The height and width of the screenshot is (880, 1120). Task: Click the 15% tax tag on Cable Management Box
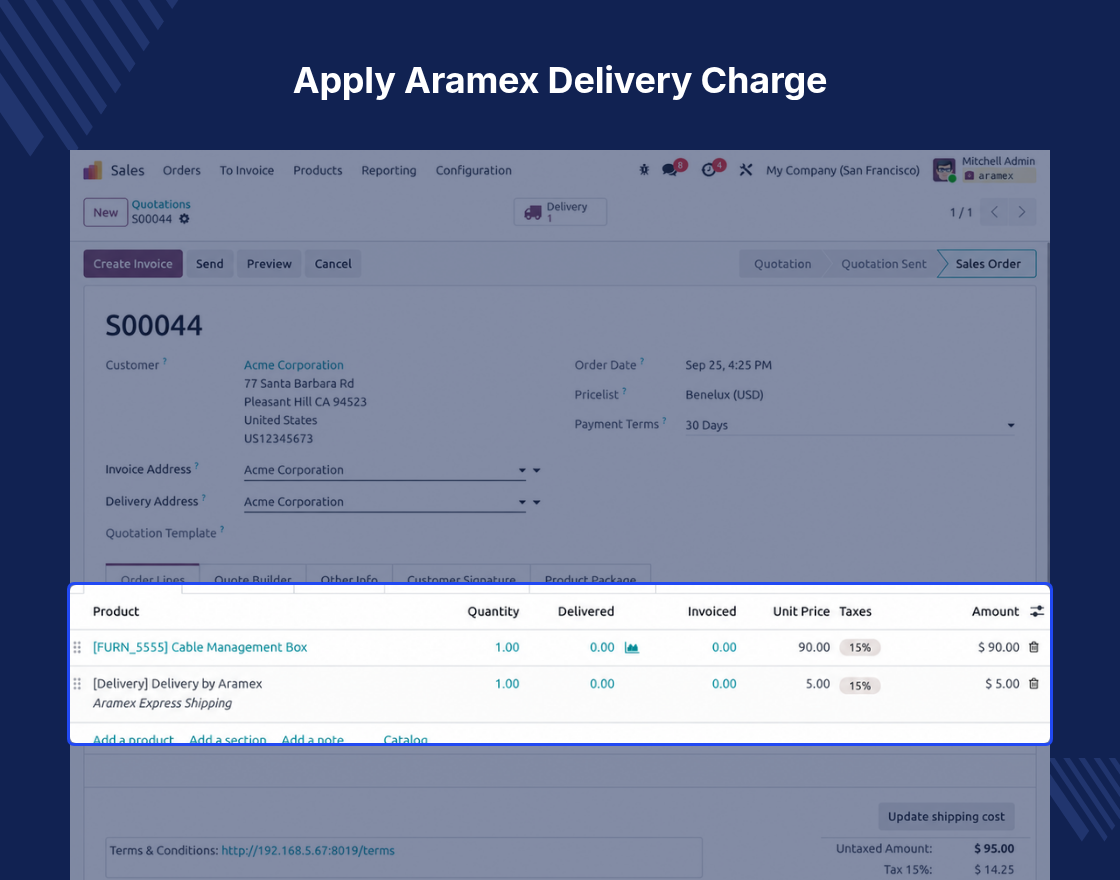(x=860, y=648)
